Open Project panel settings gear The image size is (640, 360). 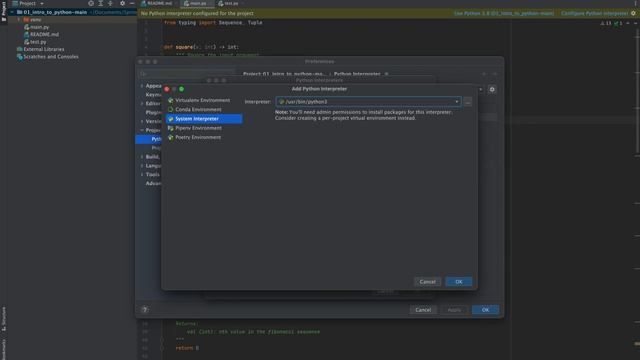tap(122, 3)
